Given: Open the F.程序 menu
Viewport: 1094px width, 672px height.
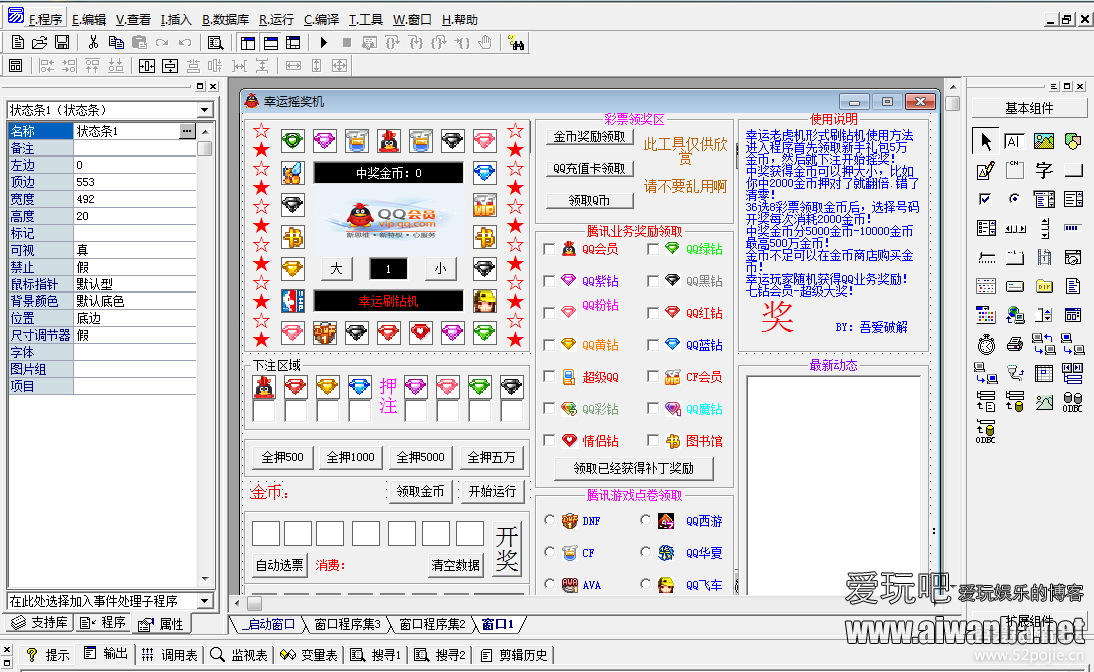Looking at the screenshot, I should point(45,20).
